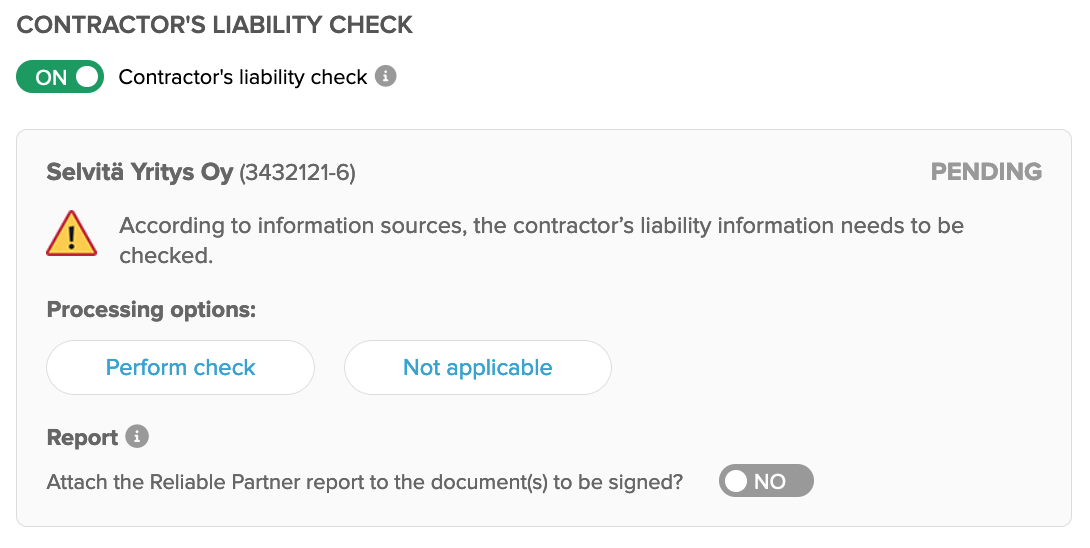Image resolution: width=1090 pixels, height=548 pixels.
Task: Click the white knob on the NO switch
Action: click(x=736, y=481)
